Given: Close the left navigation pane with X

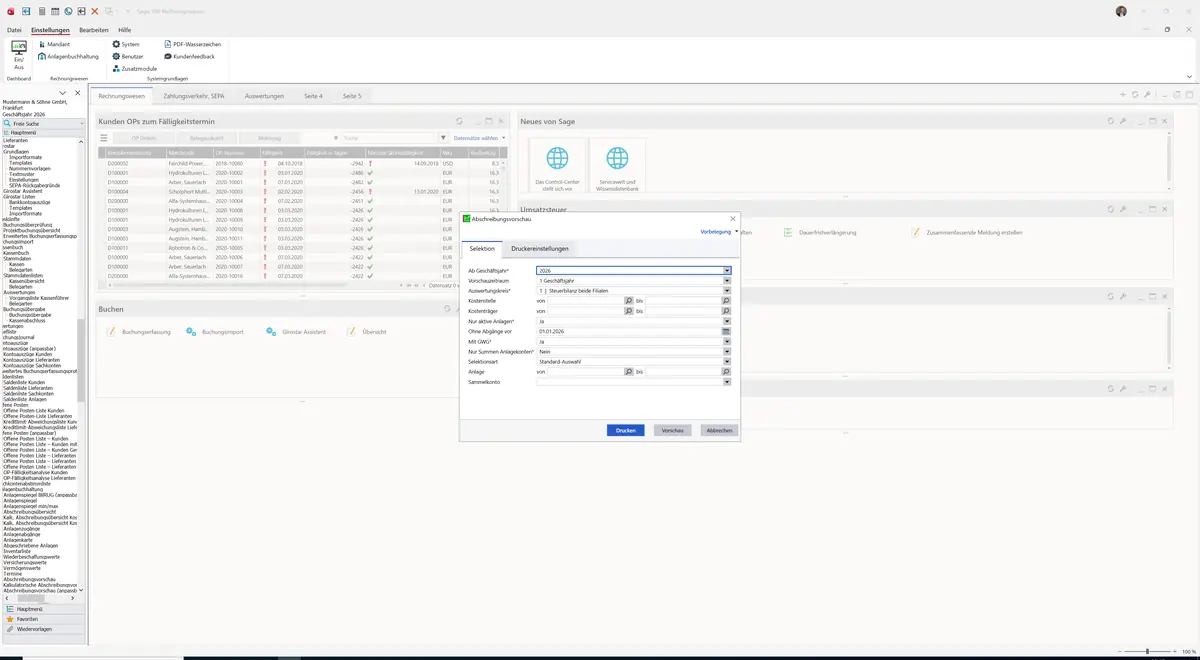Looking at the screenshot, I should pos(77,93).
